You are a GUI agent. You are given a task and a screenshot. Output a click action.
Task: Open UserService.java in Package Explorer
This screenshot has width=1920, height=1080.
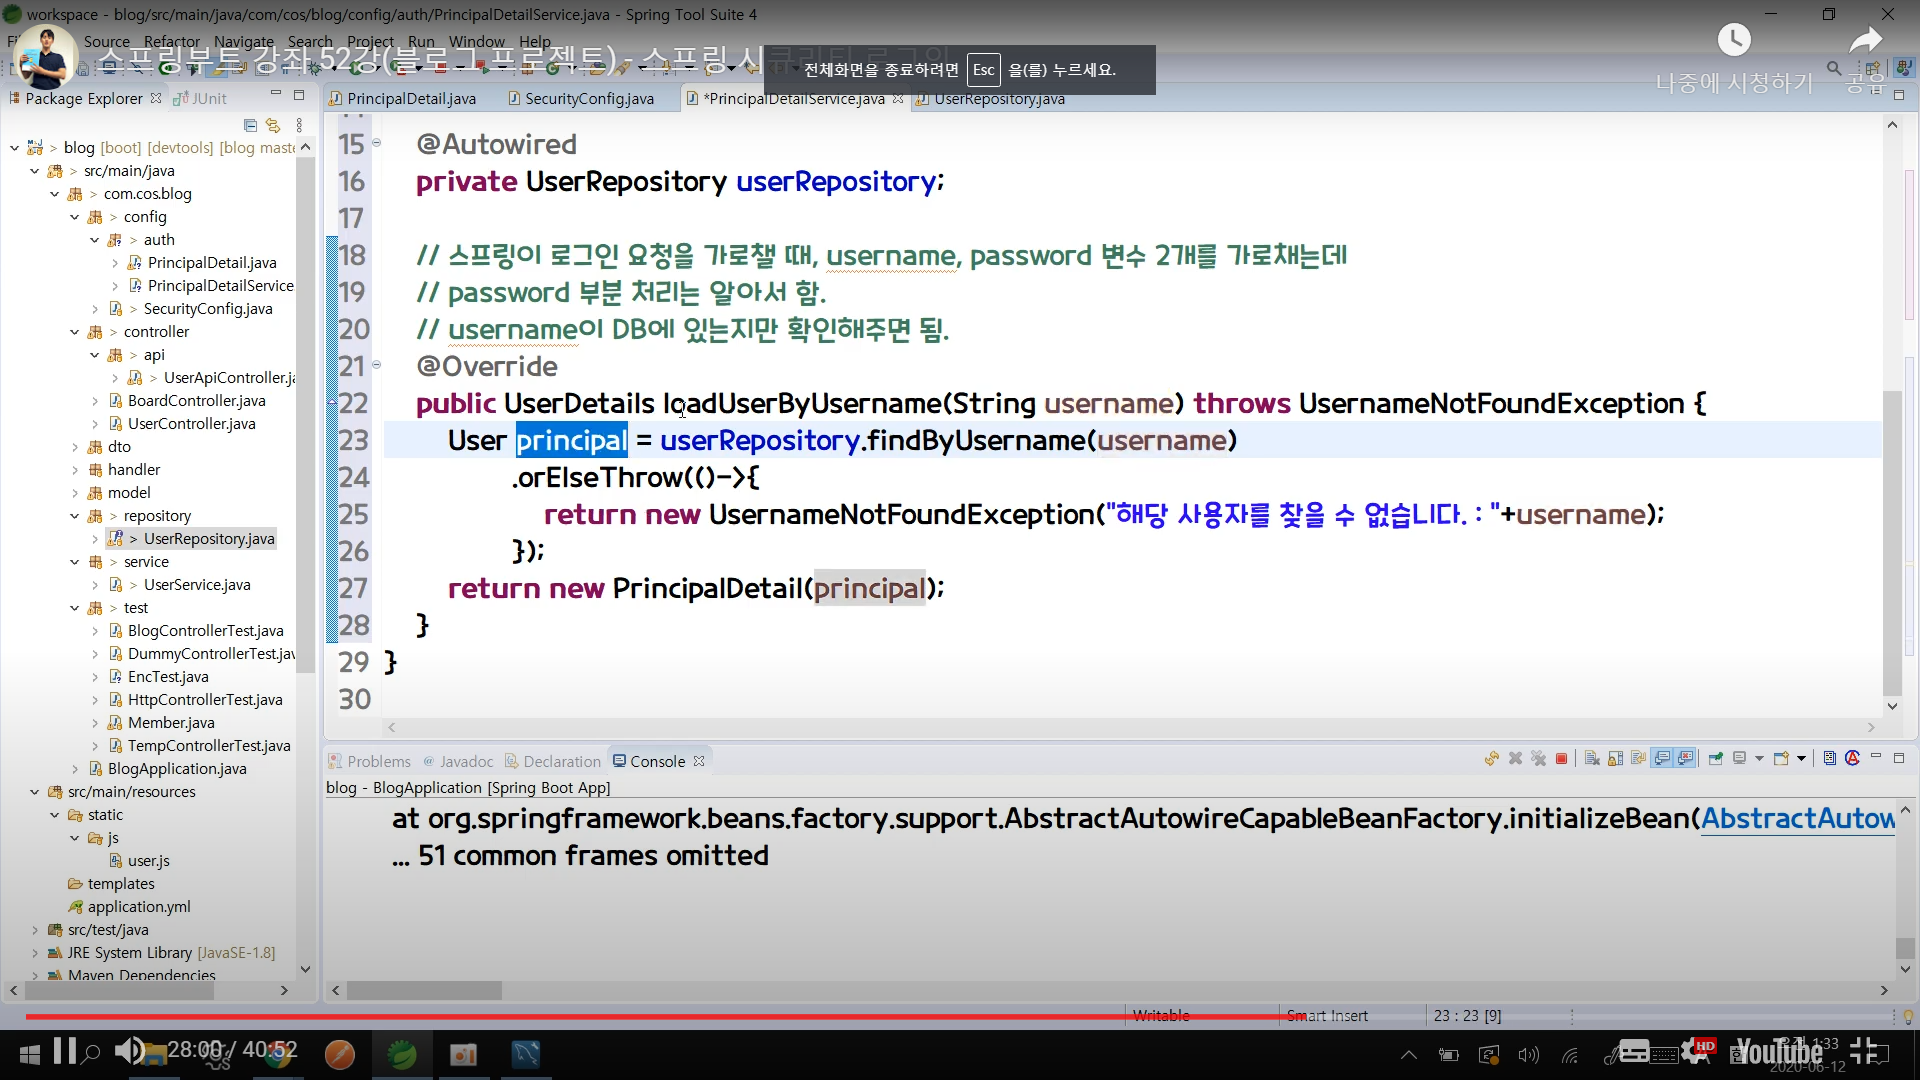[196, 585]
